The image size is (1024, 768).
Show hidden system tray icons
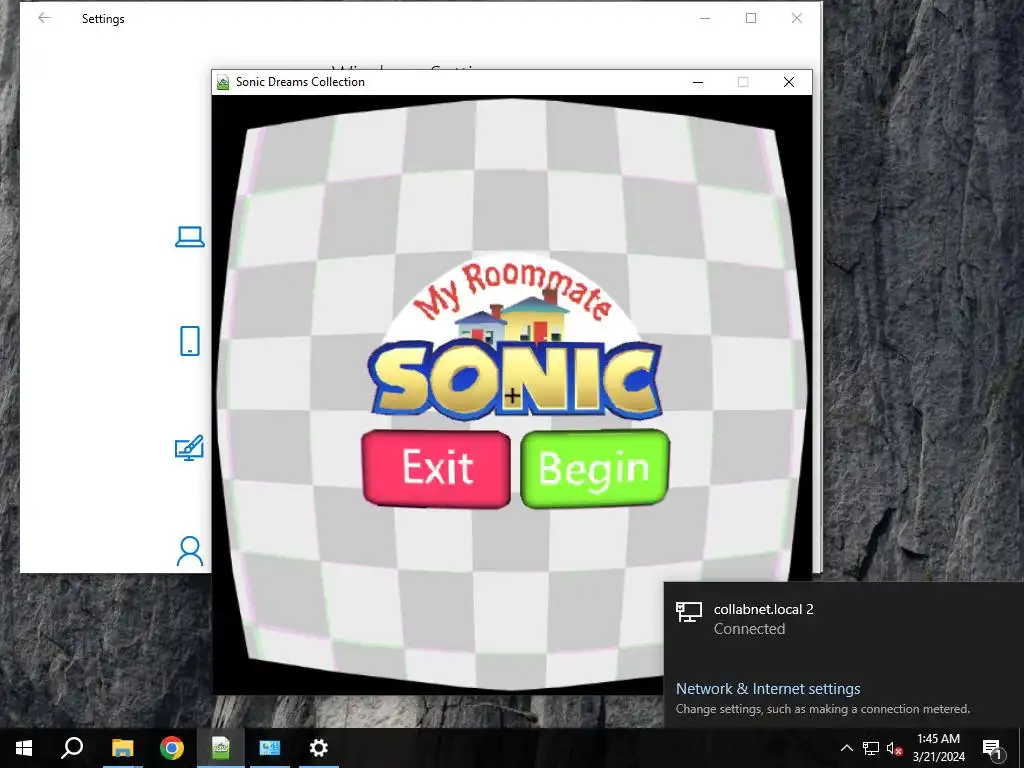[846, 748]
